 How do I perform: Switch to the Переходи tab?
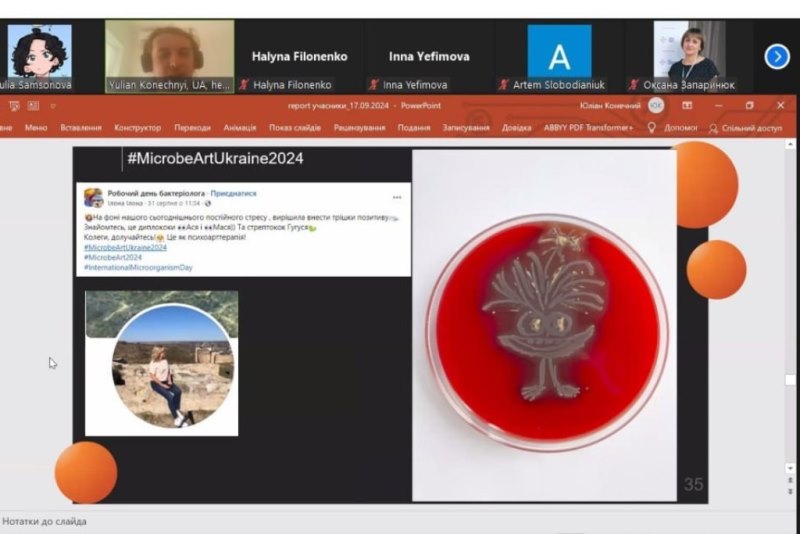(x=192, y=128)
